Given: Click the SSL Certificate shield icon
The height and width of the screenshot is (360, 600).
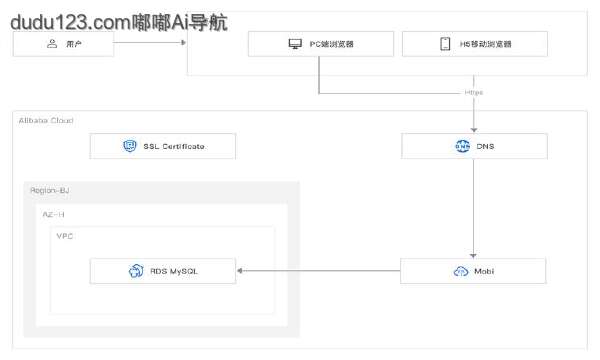Looking at the screenshot, I should click(x=130, y=146).
